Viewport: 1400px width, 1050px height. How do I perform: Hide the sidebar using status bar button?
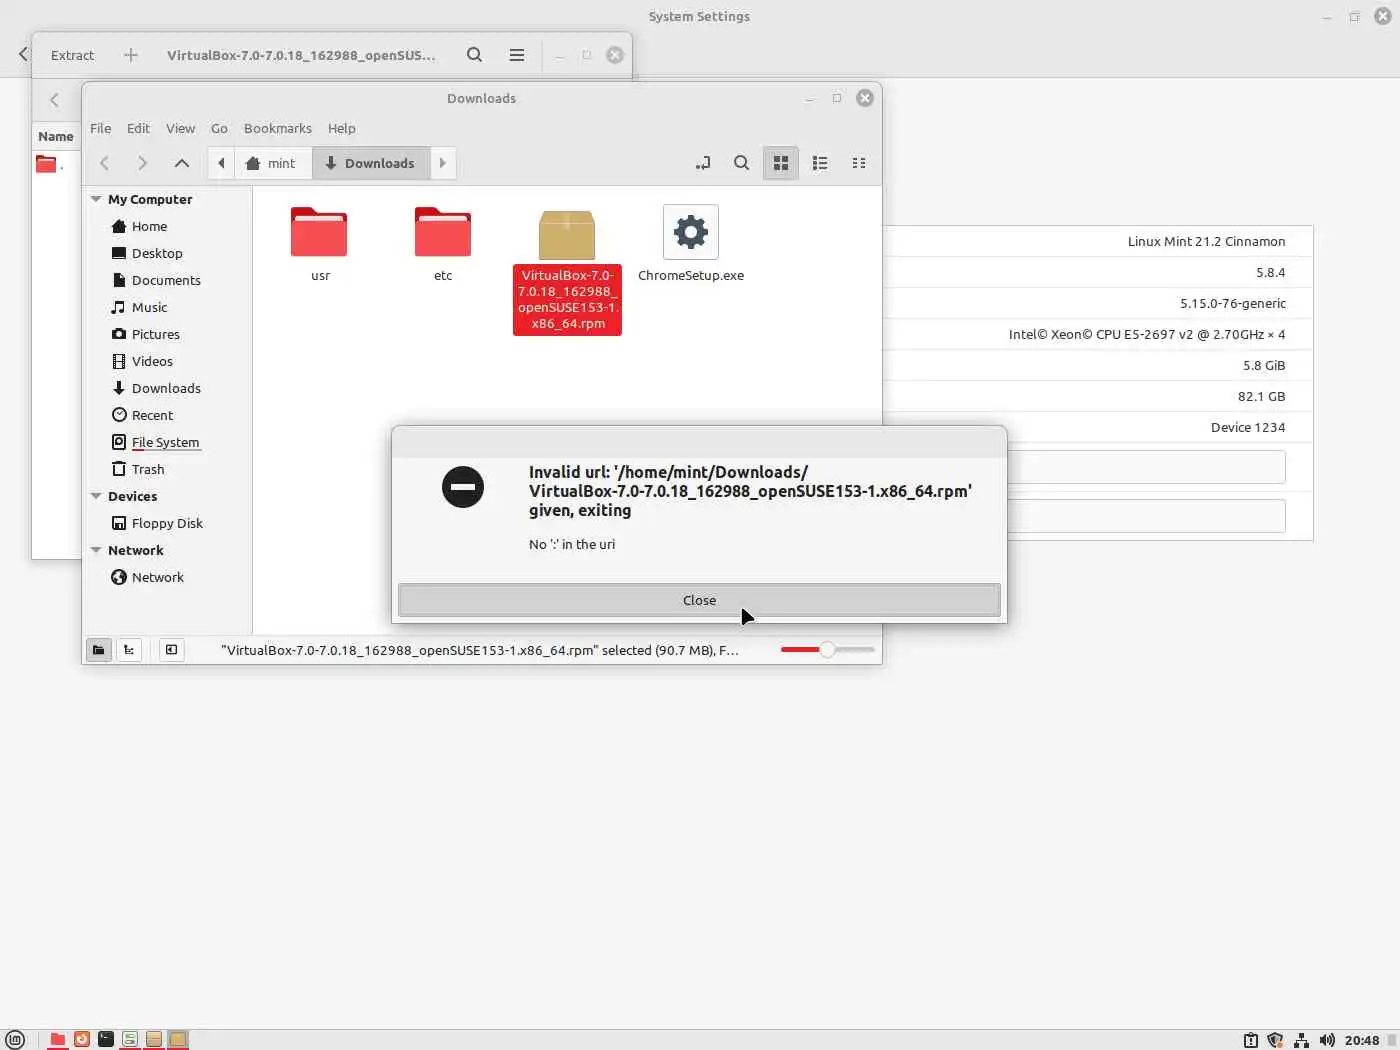(x=172, y=650)
